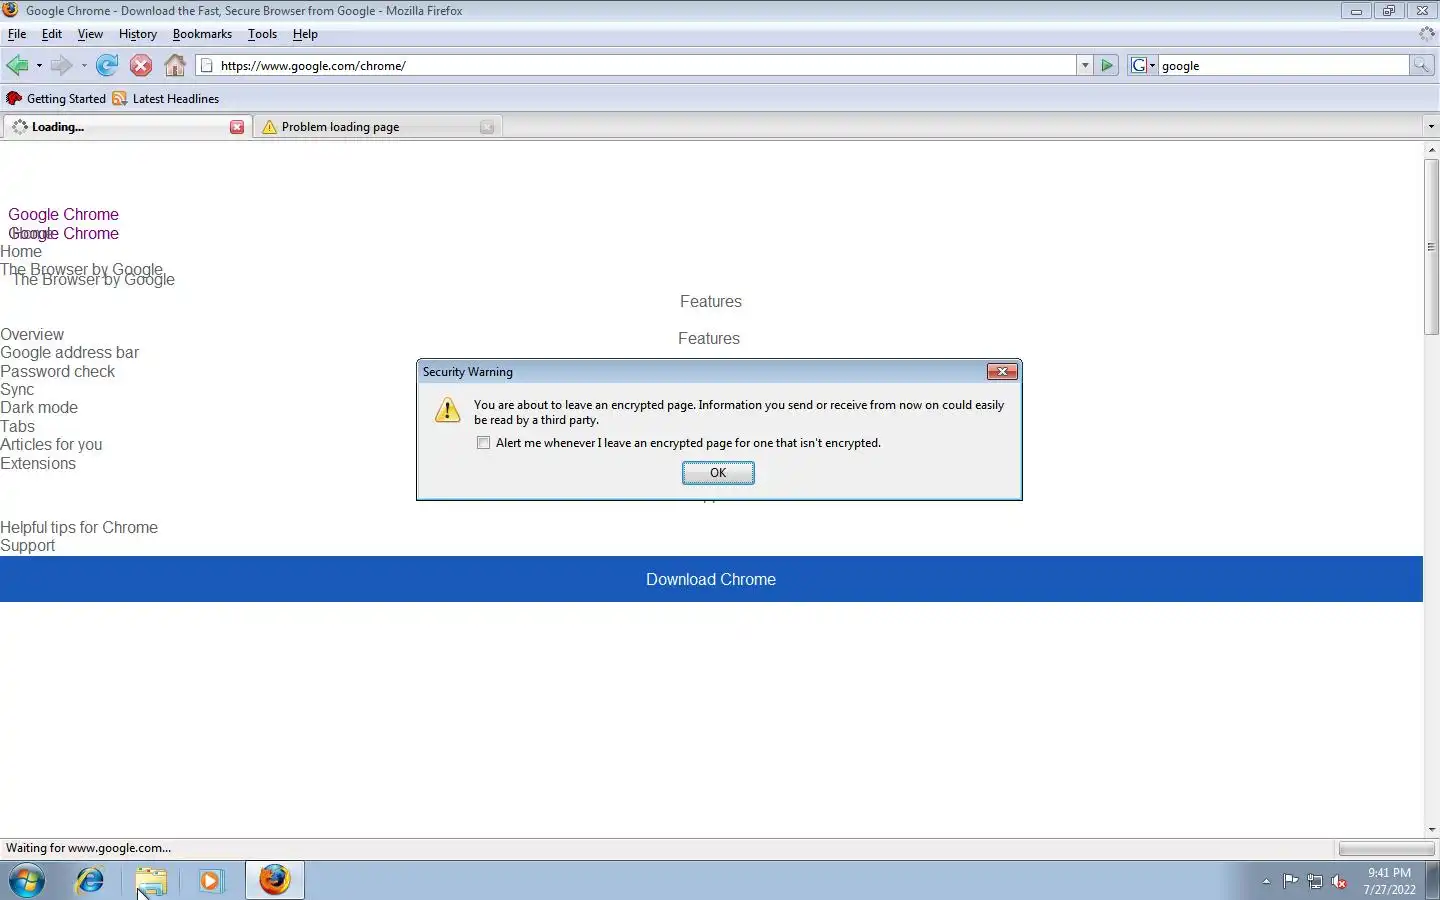
Task: Open the Windows Start menu
Action: (x=28, y=881)
